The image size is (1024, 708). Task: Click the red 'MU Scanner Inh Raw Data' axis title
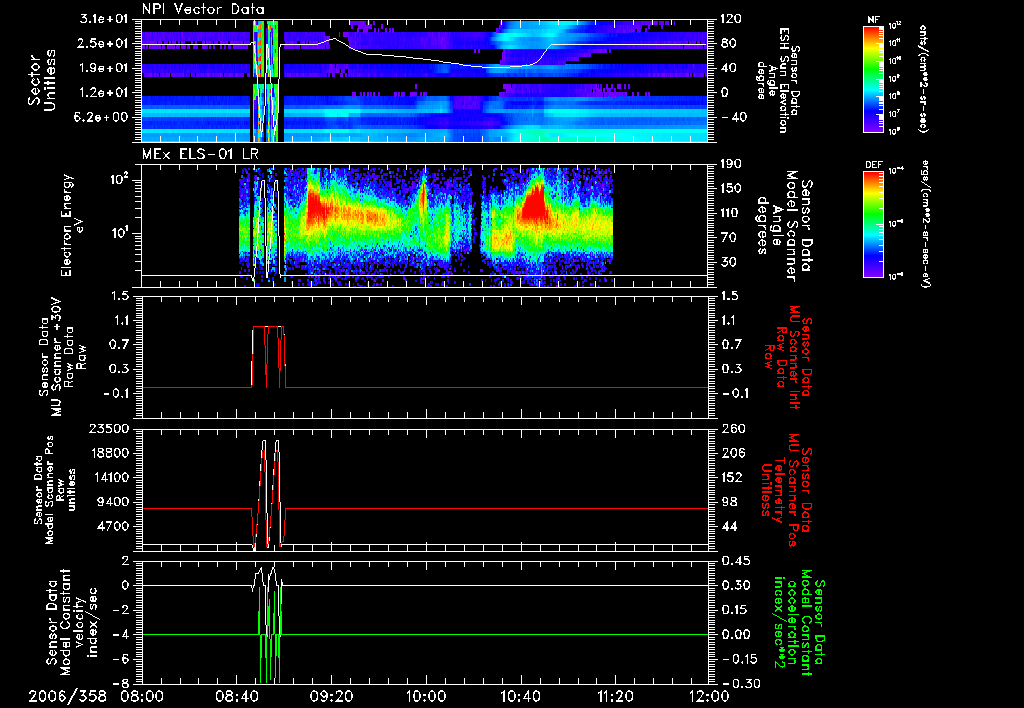pos(788,357)
